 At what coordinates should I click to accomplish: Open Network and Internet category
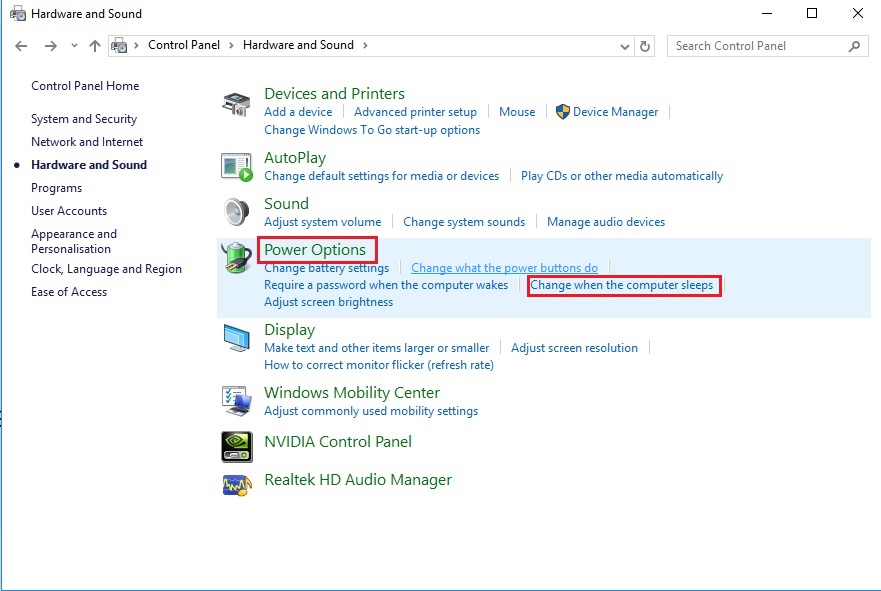(87, 142)
